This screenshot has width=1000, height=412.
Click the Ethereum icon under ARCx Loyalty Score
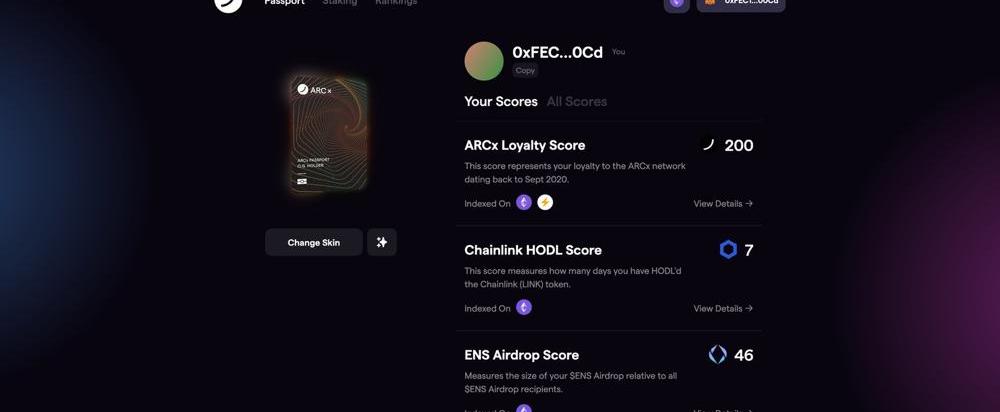click(524, 203)
